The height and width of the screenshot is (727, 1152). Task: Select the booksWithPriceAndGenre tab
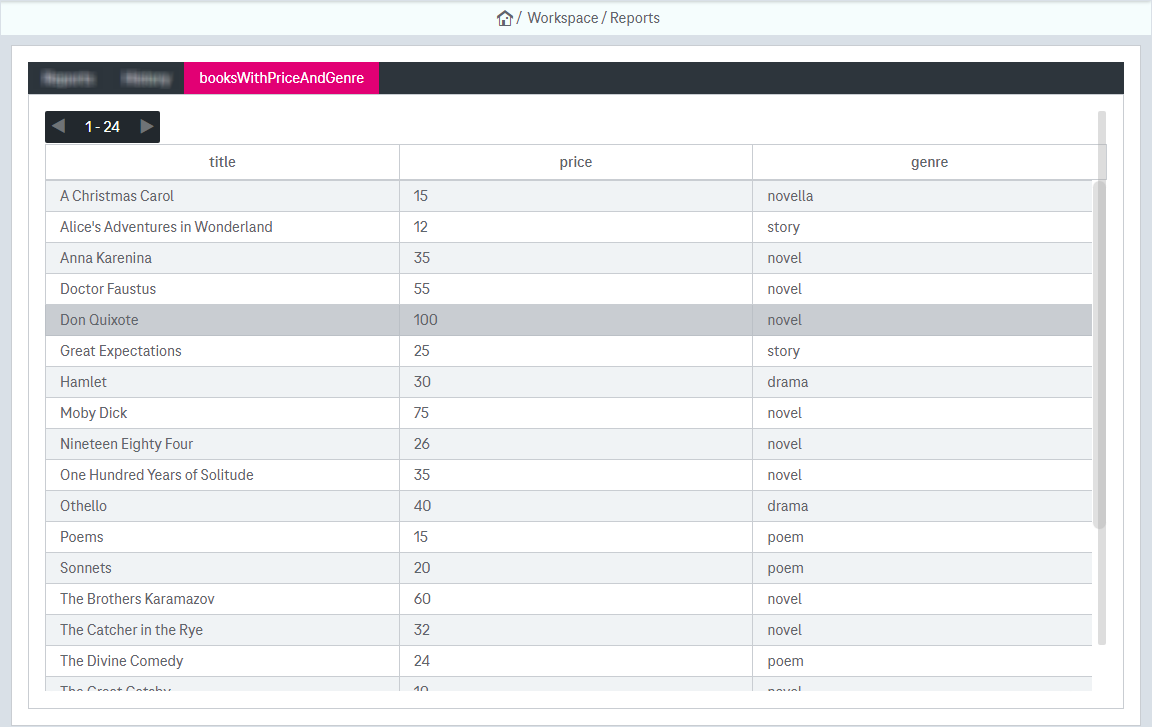tap(281, 78)
